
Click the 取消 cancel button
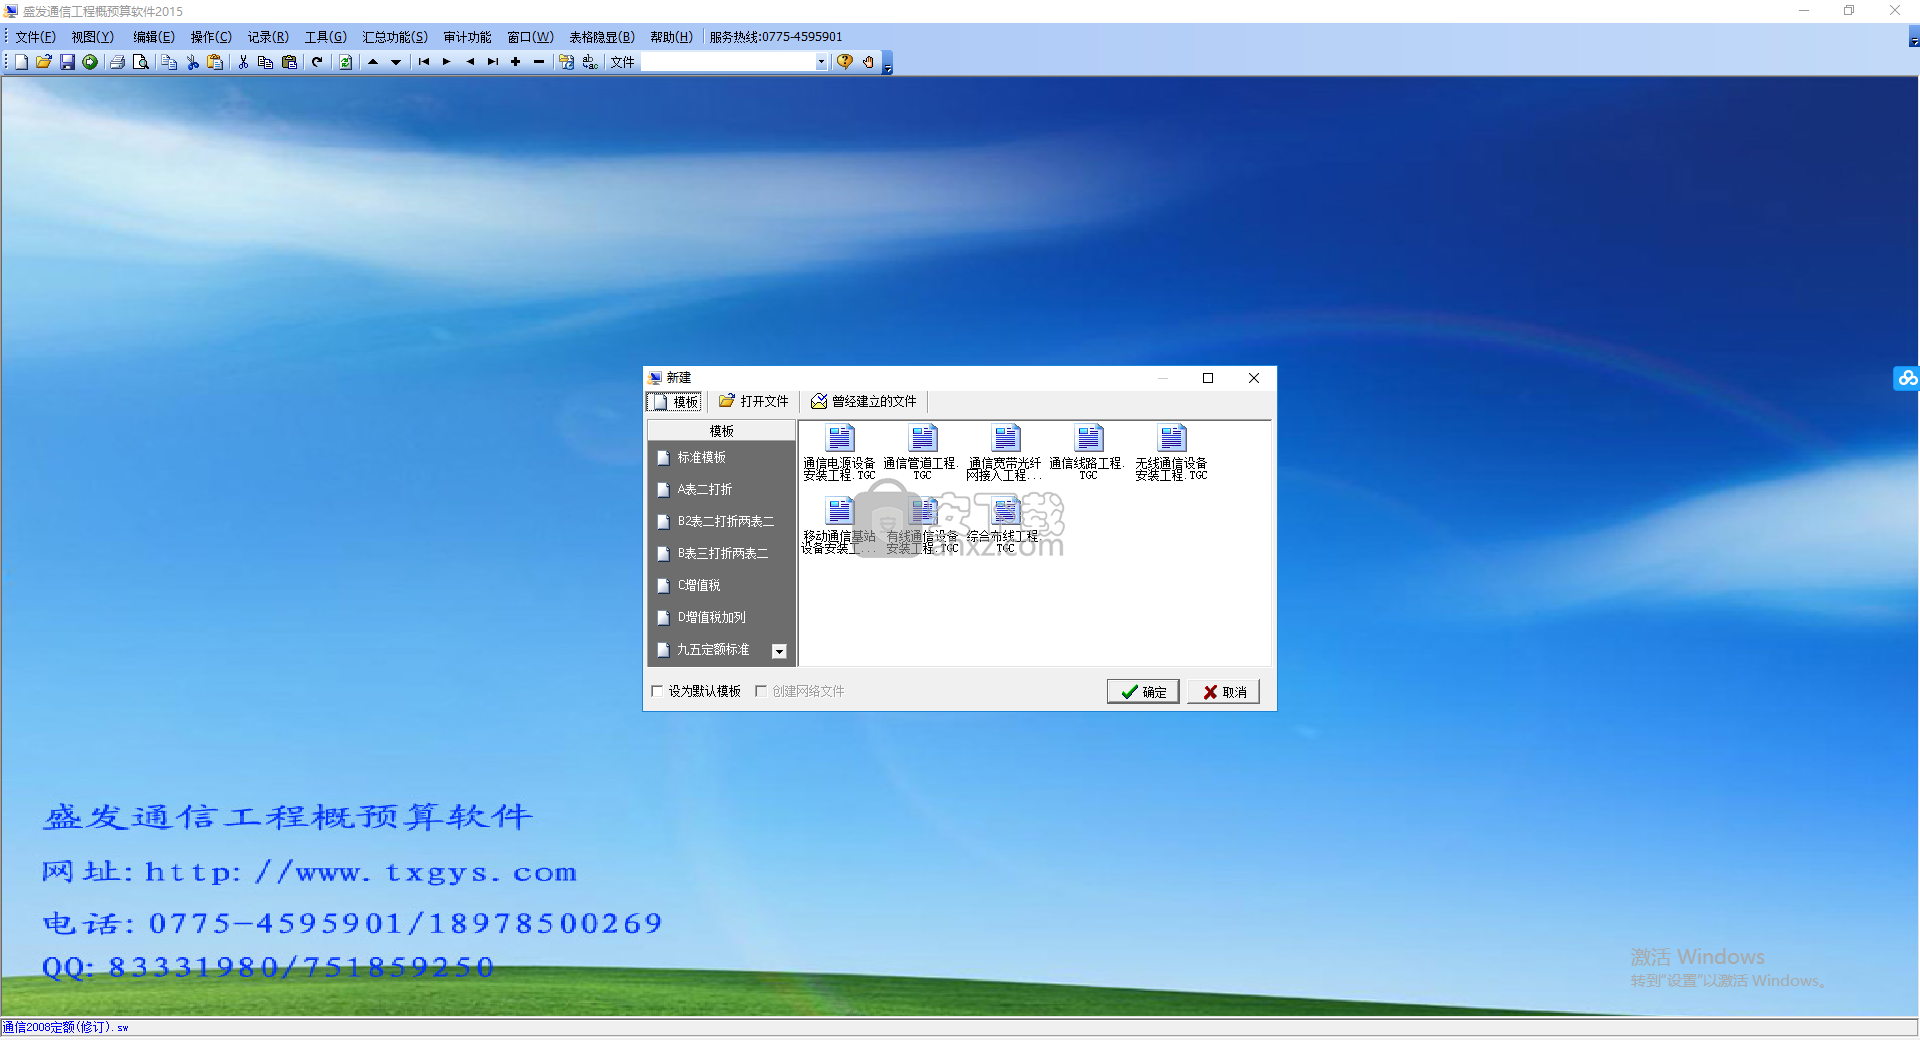click(x=1224, y=691)
